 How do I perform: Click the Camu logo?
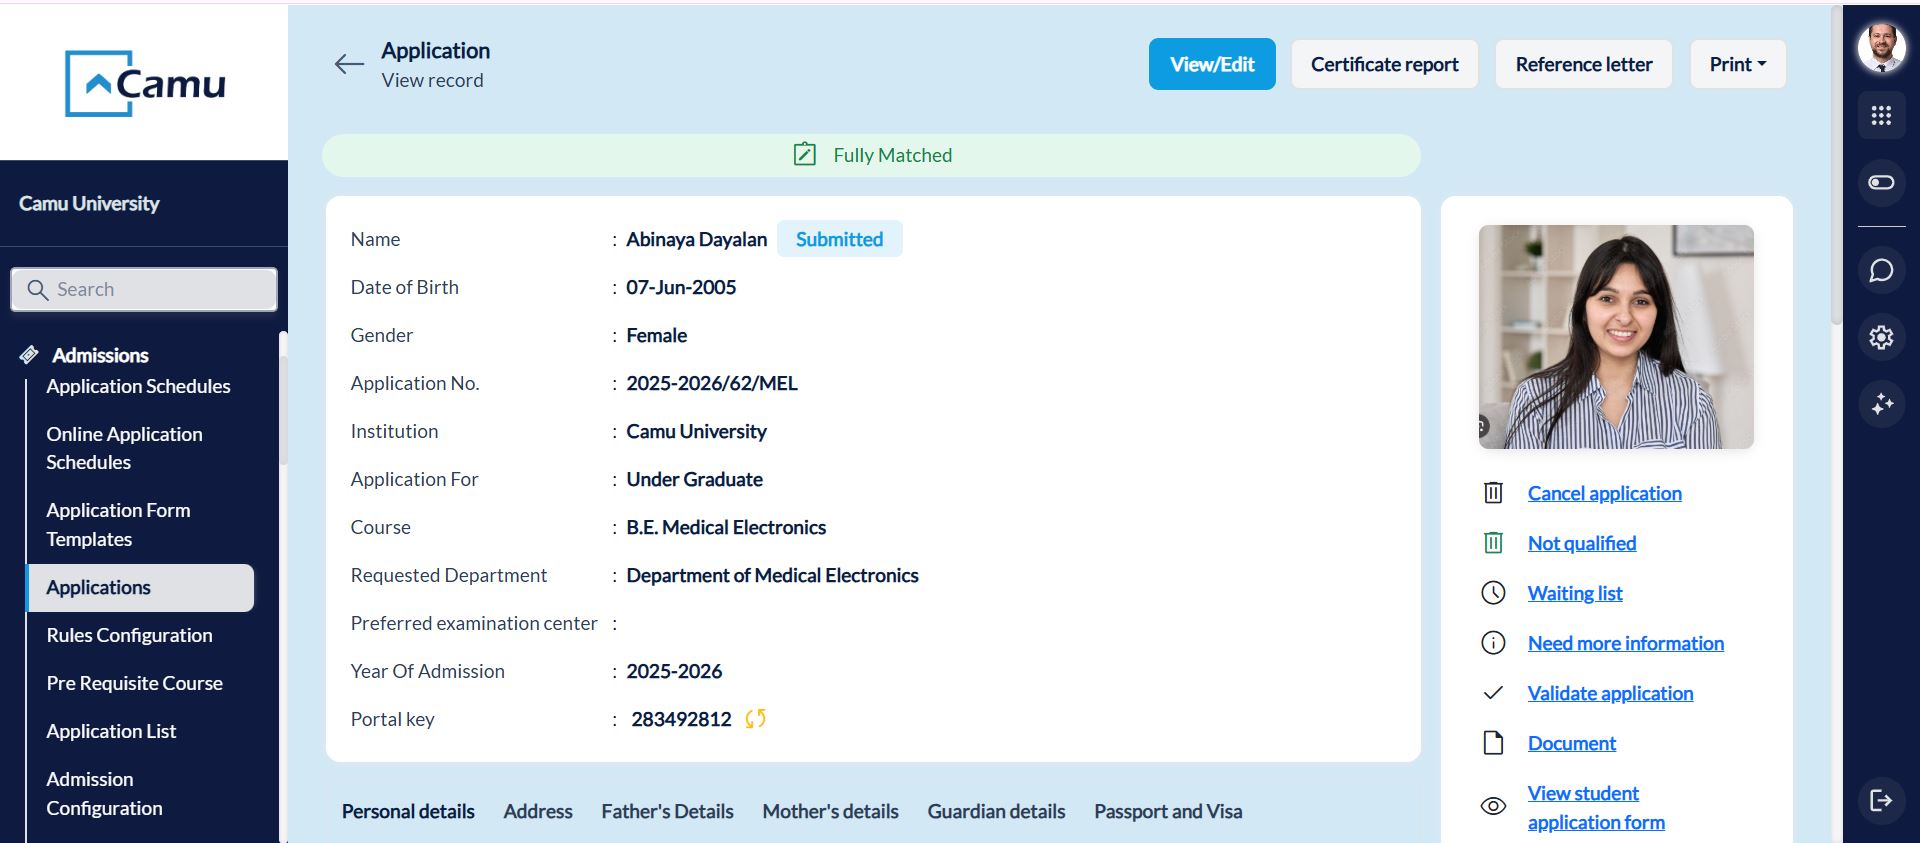pos(145,83)
